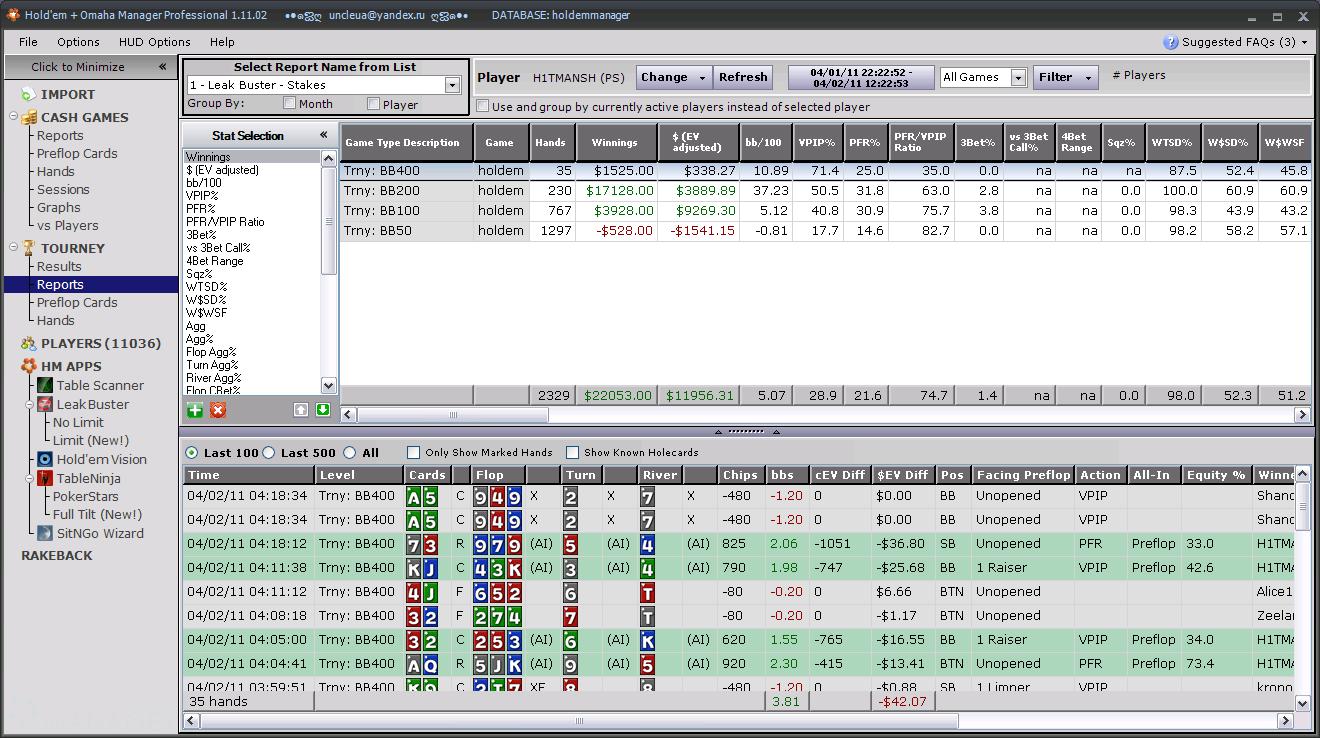Open the All Games combo box
The image size is (1320, 738).
click(1018, 77)
